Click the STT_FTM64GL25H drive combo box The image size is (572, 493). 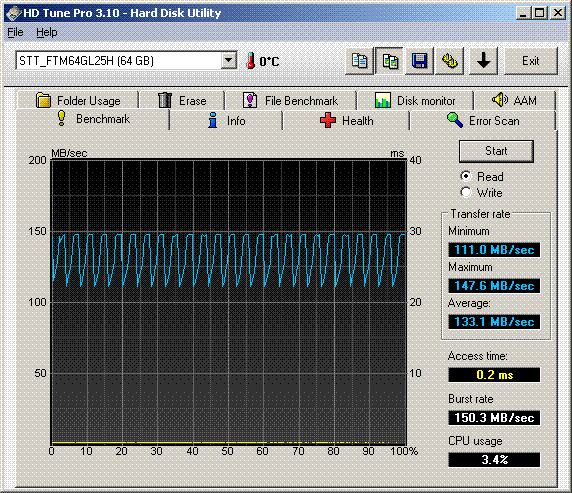(x=126, y=61)
